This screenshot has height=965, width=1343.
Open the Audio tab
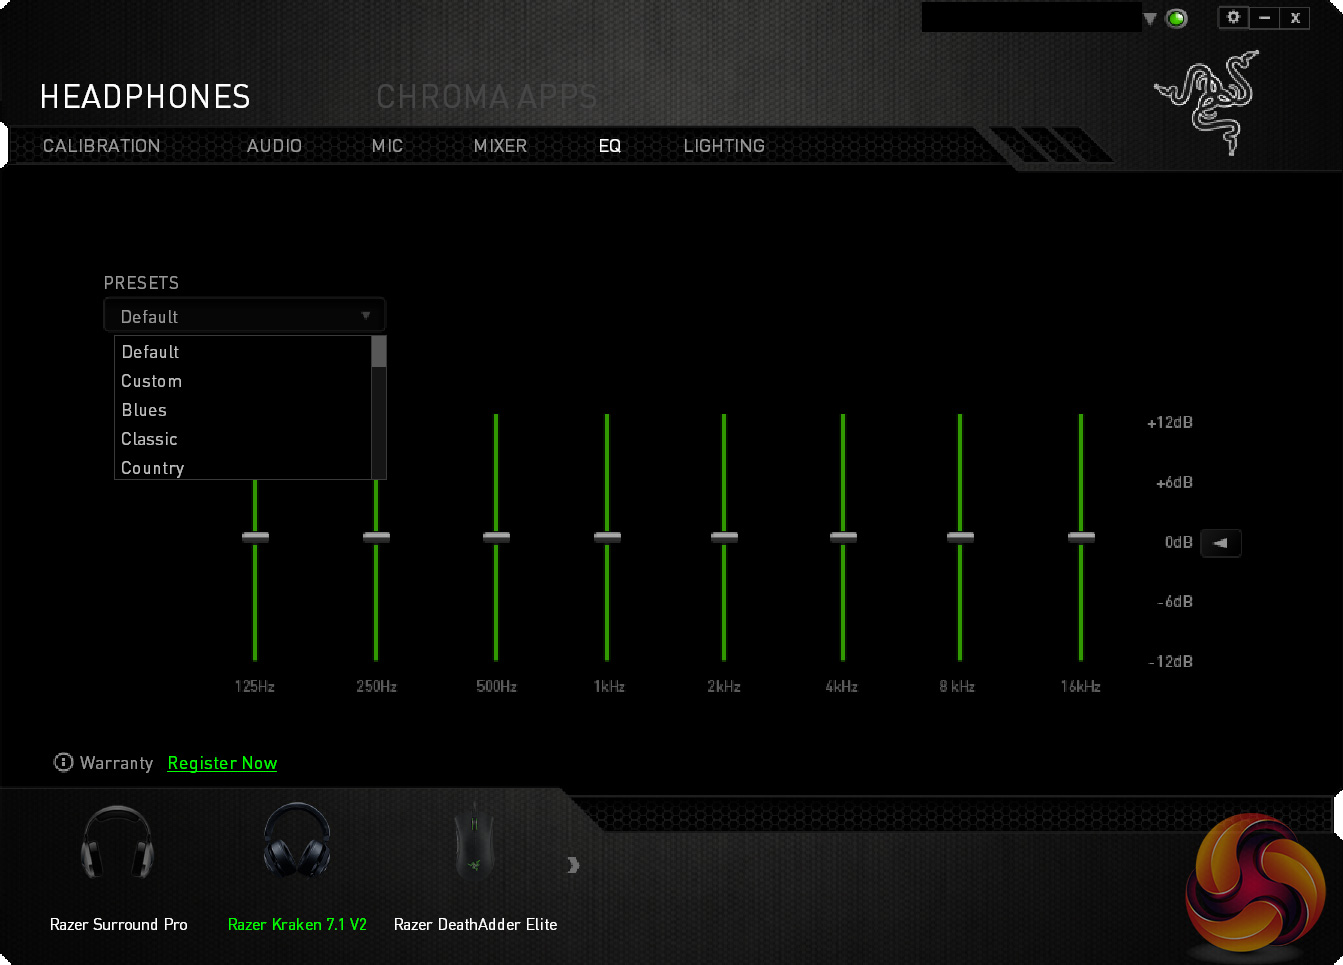pos(274,146)
